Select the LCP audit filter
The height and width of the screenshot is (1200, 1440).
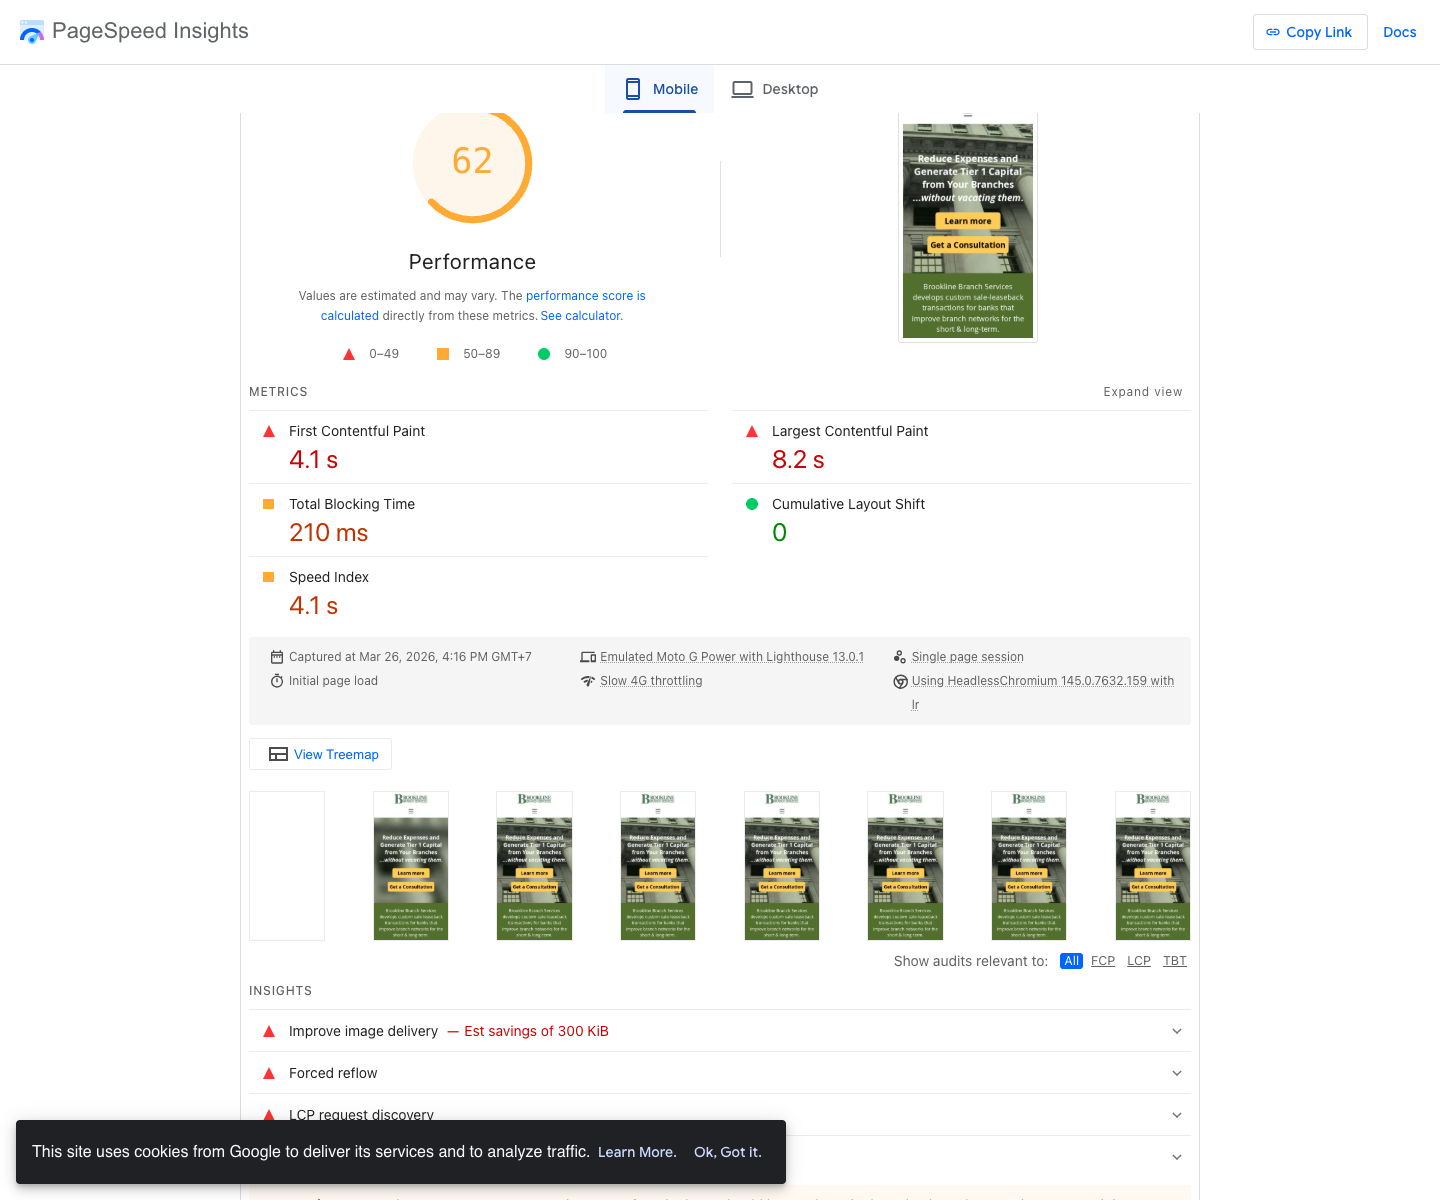pyautogui.click(x=1139, y=961)
